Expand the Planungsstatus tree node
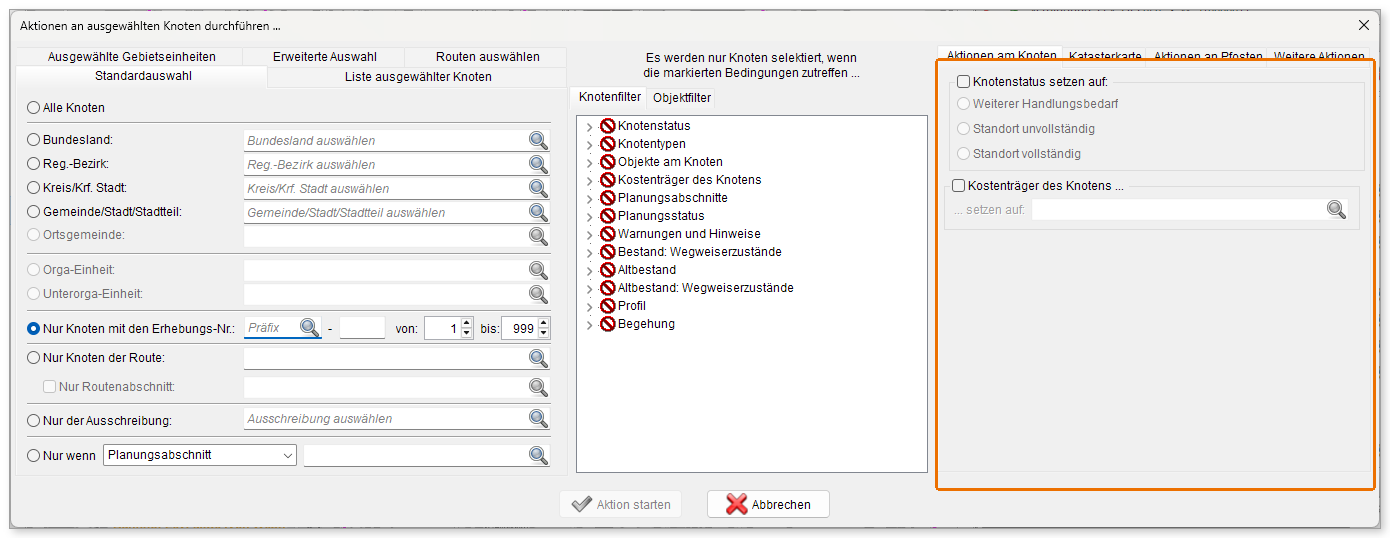 click(x=589, y=217)
